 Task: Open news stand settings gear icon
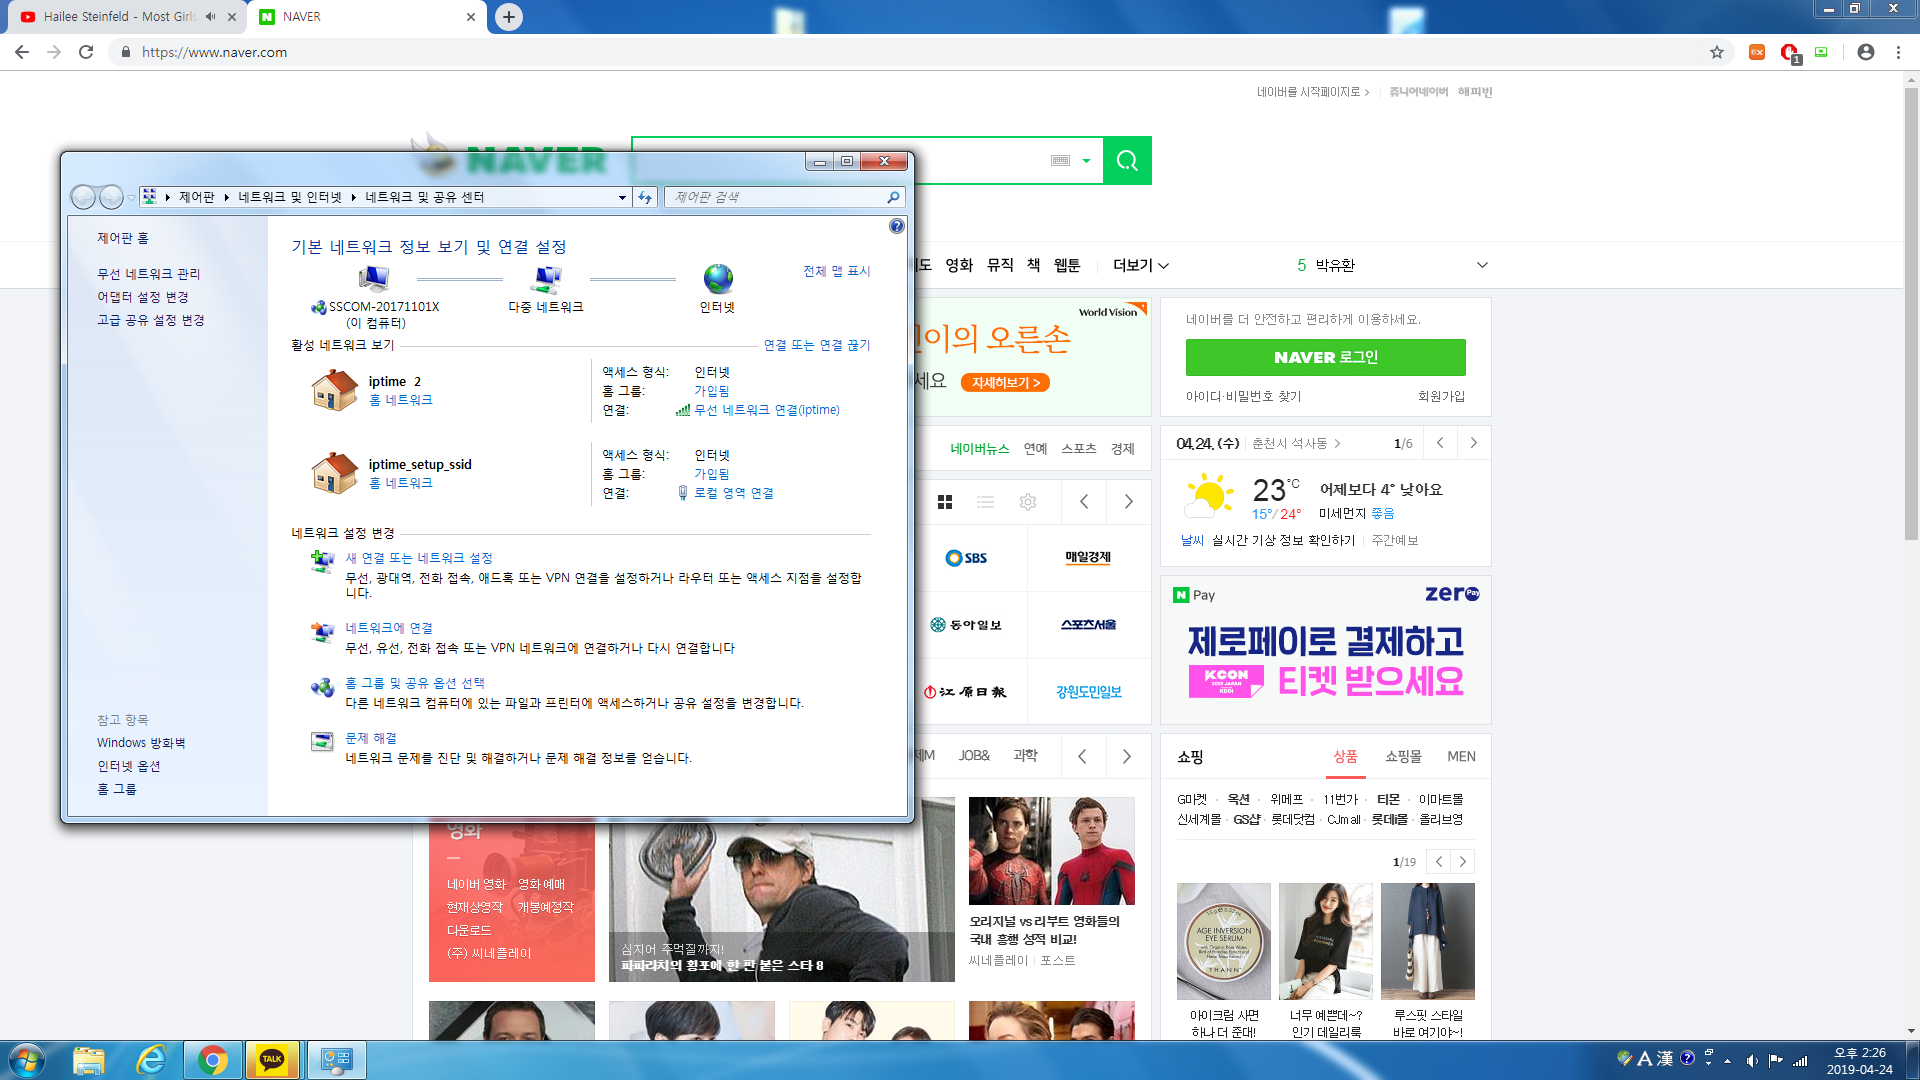click(1028, 502)
